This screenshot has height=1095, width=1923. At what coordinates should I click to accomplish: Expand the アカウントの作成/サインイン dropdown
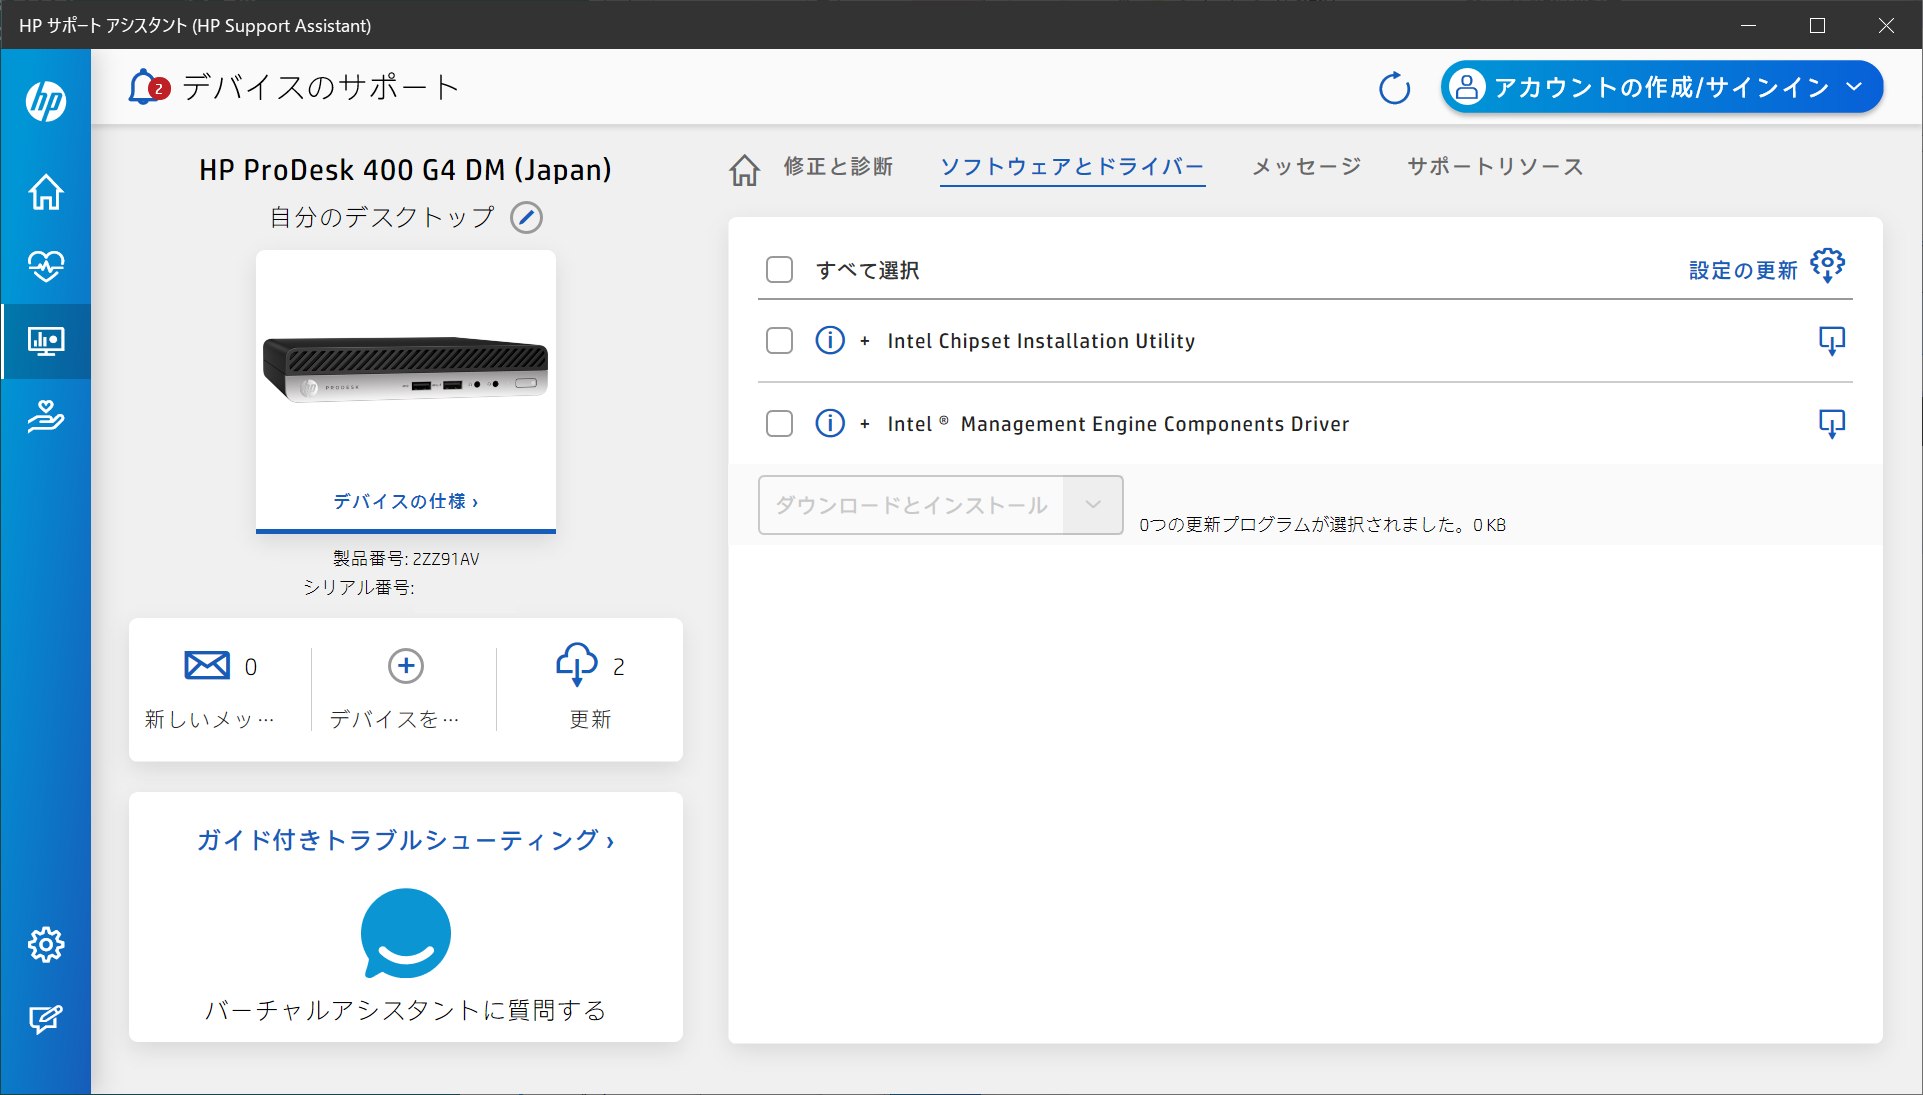click(1854, 87)
